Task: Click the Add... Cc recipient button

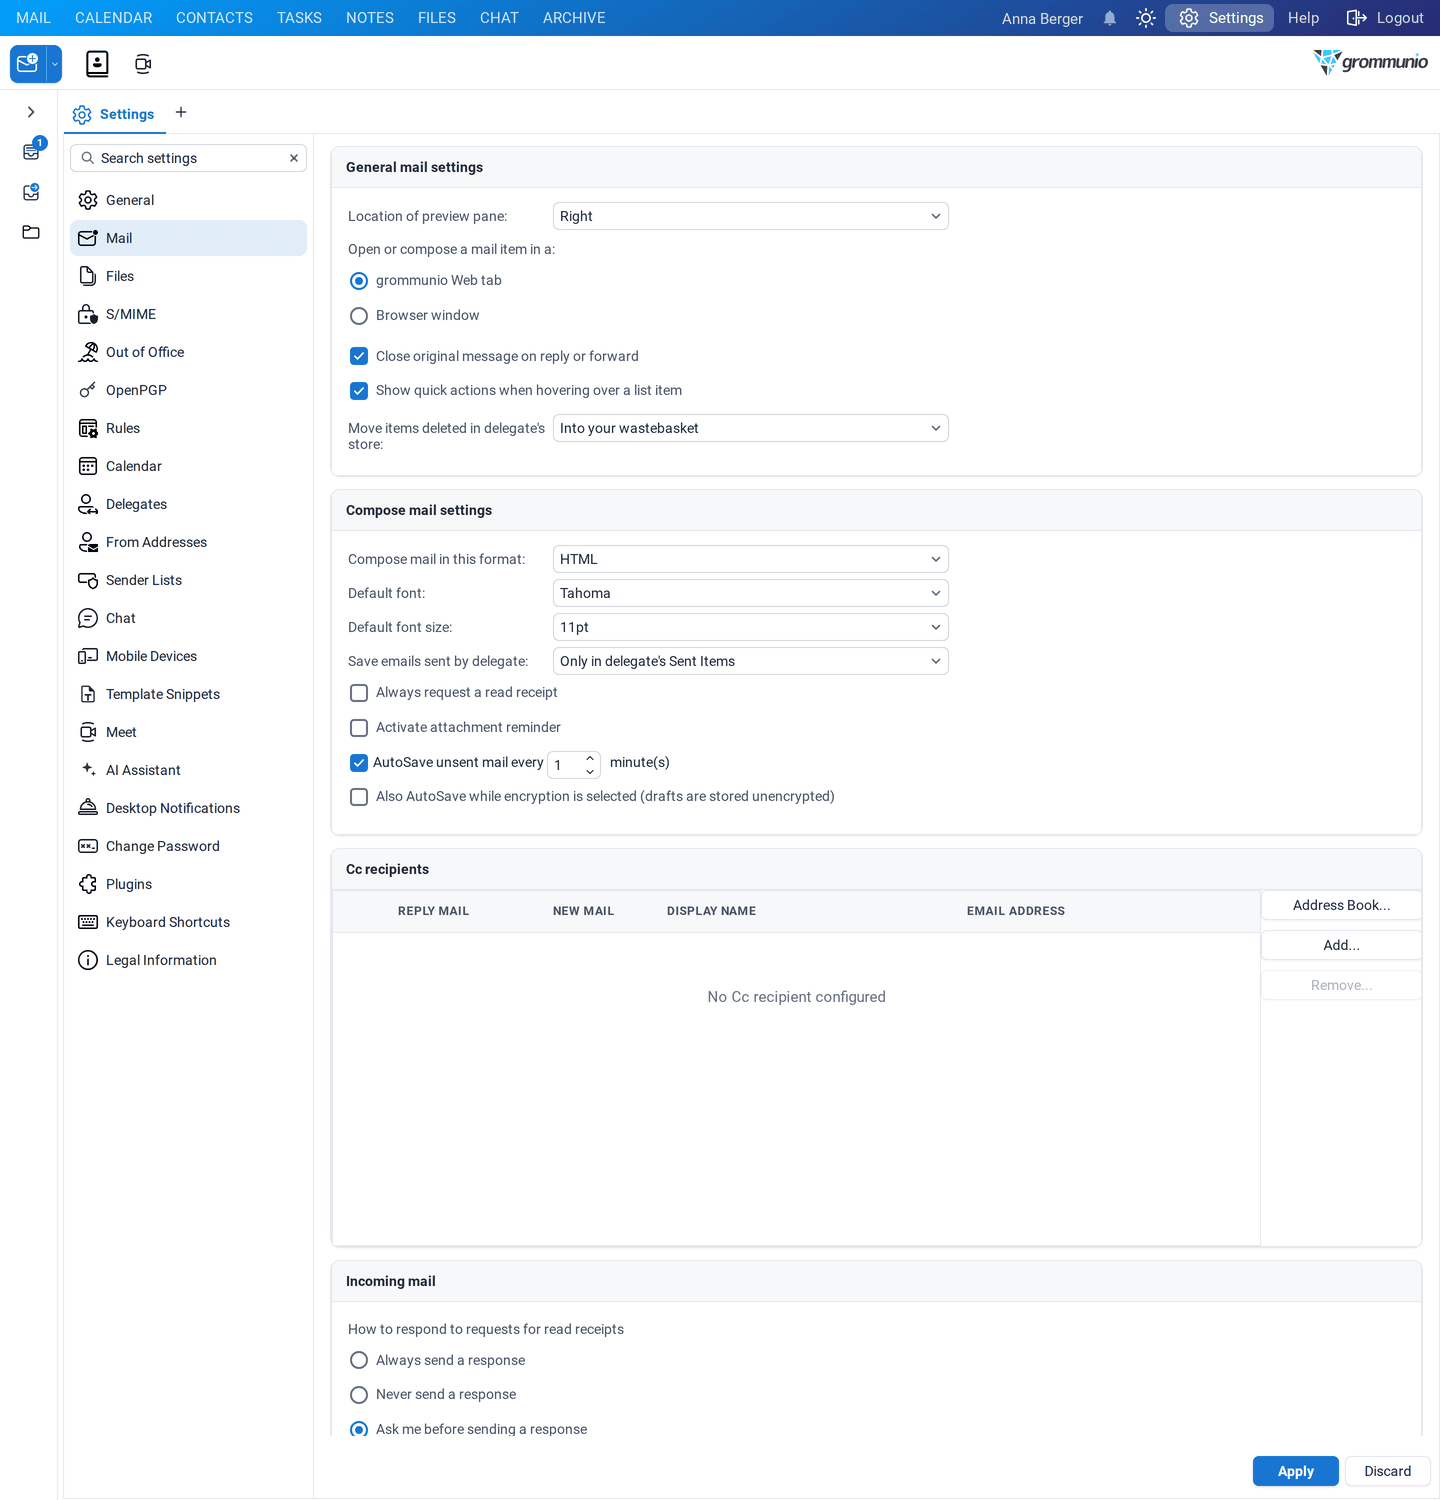Action: pos(1341,945)
